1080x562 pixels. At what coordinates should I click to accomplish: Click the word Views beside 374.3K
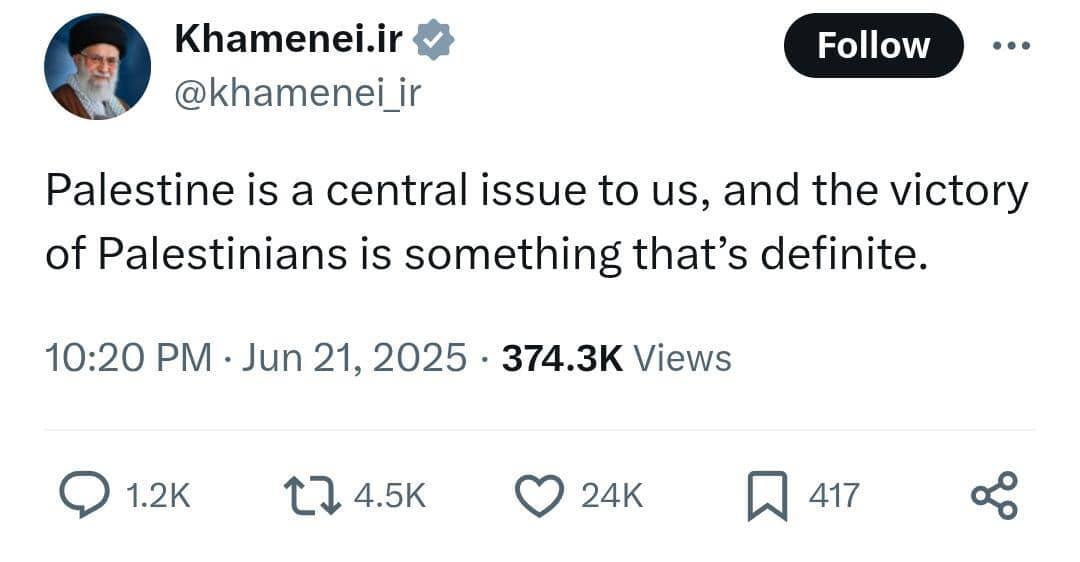tap(683, 358)
